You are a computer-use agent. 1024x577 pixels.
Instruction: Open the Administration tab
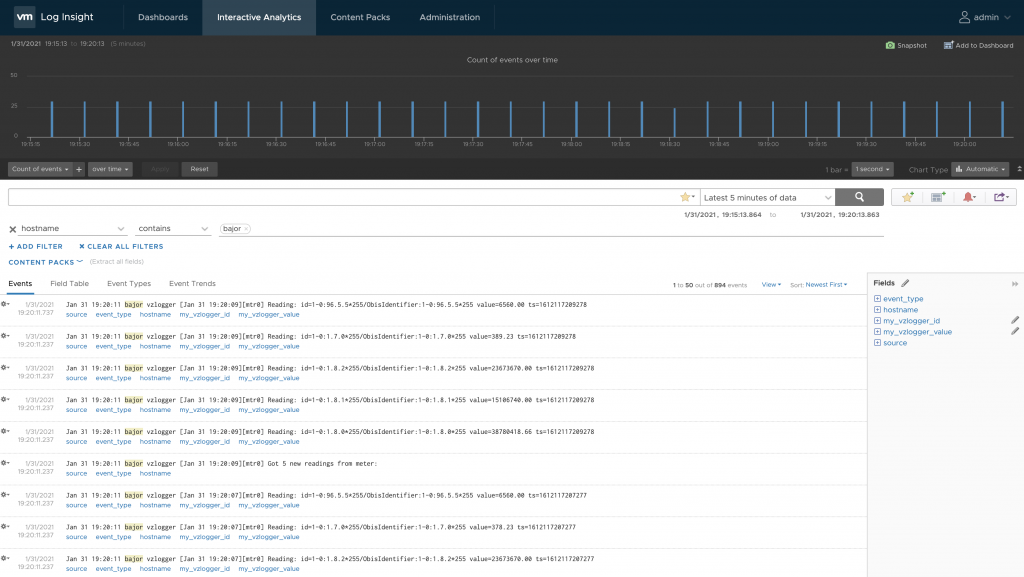coord(449,17)
